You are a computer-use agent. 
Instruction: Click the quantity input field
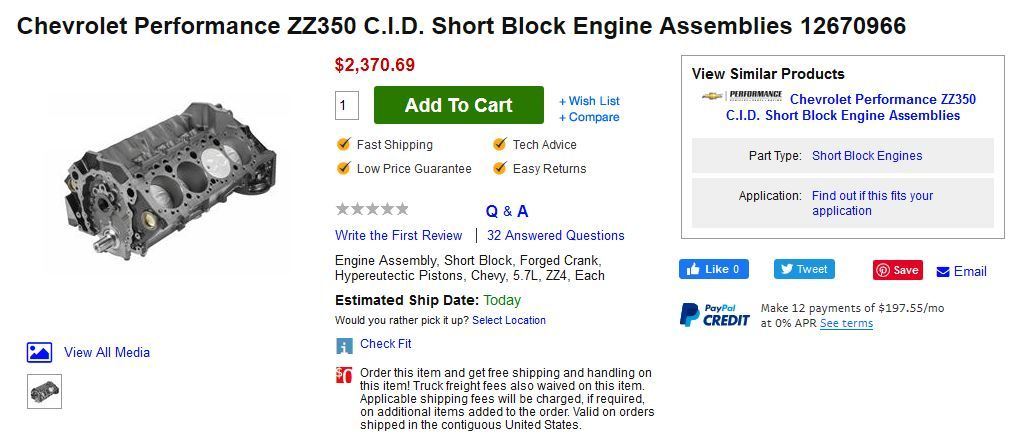click(x=347, y=105)
